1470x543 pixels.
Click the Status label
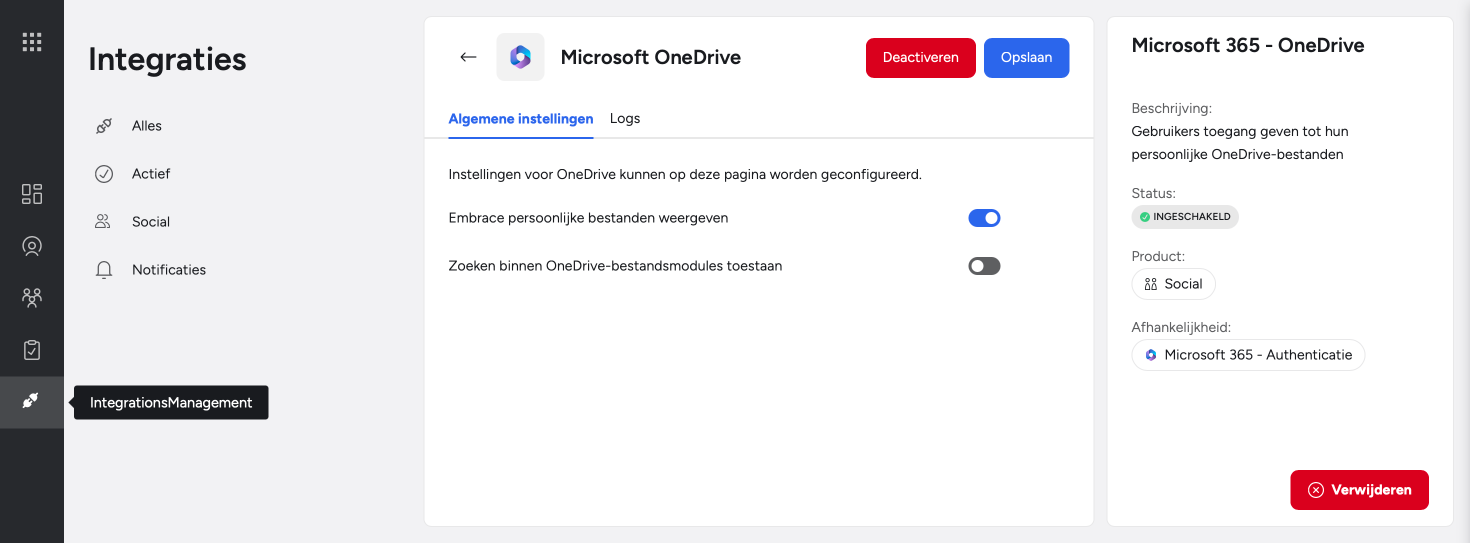(1154, 193)
